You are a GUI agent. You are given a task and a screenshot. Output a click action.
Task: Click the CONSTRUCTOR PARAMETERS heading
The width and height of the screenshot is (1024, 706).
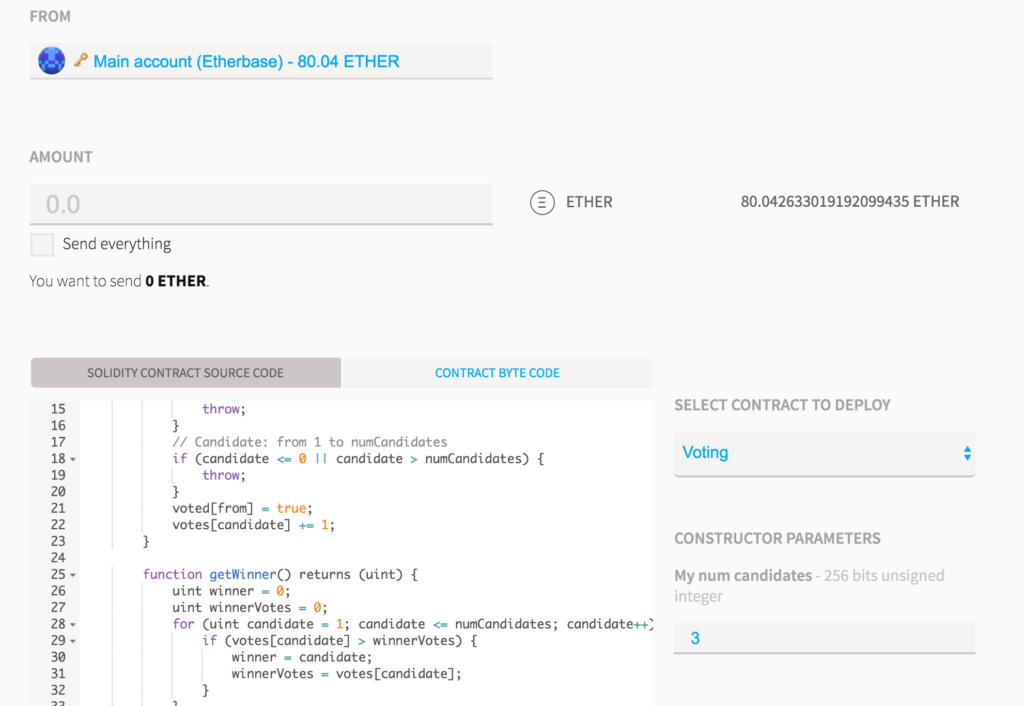(x=777, y=538)
